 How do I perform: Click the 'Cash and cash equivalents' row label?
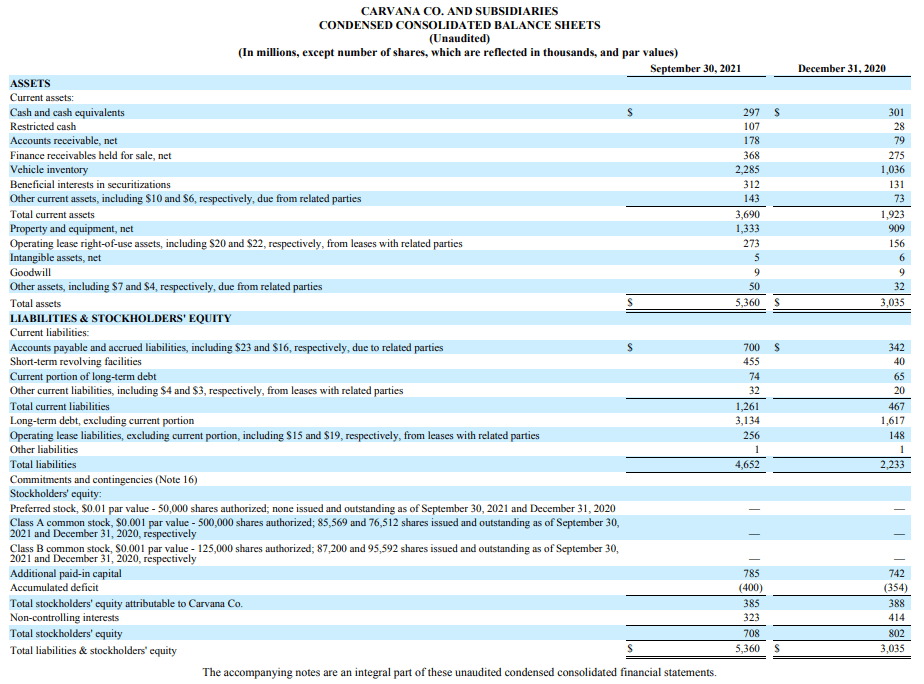[x=67, y=113]
